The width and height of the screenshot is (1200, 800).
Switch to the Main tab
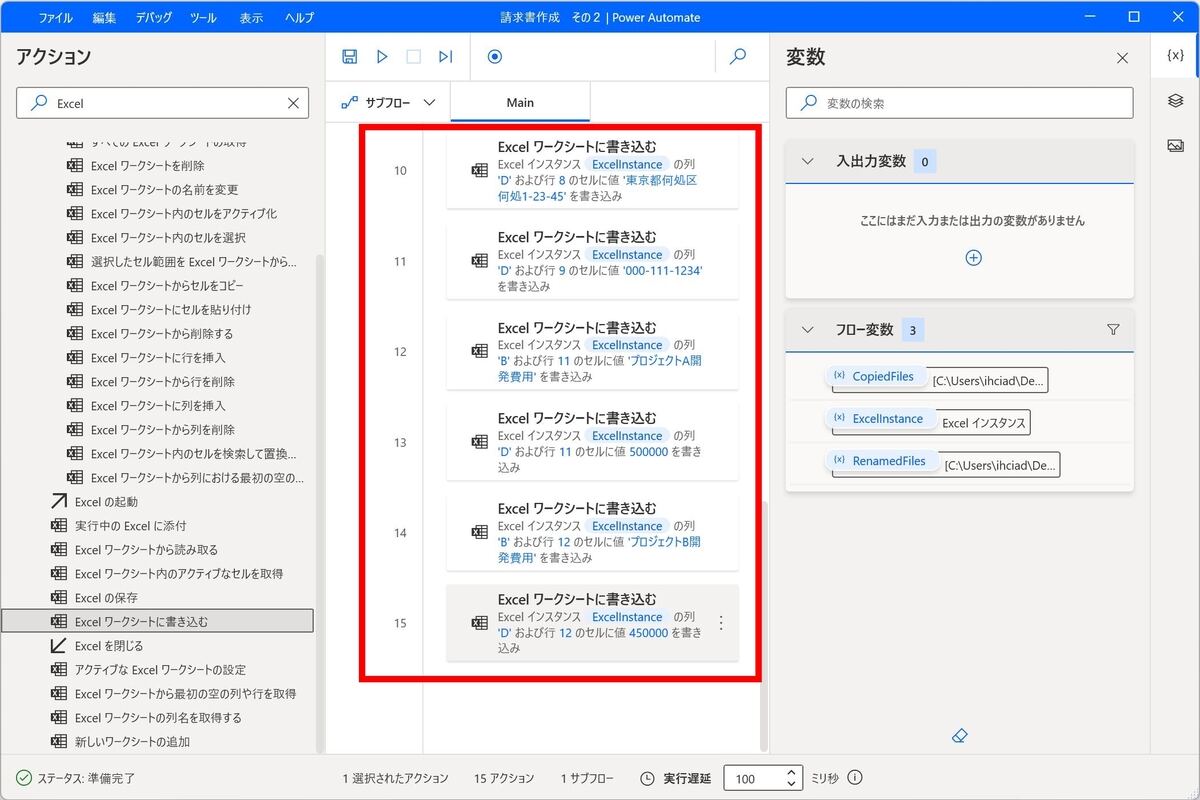pos(520,103)
